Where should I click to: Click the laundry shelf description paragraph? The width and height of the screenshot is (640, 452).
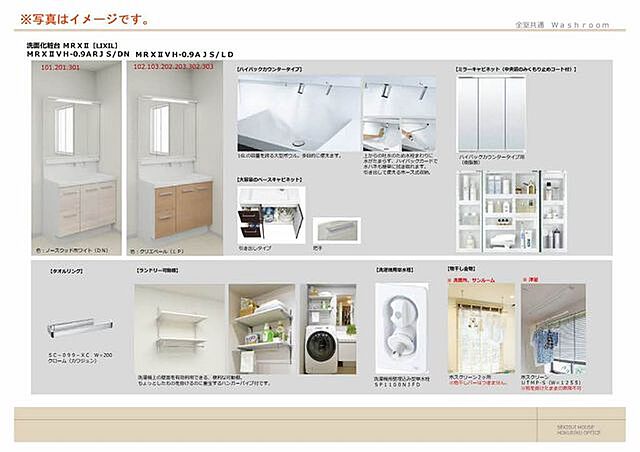point(204,380)
